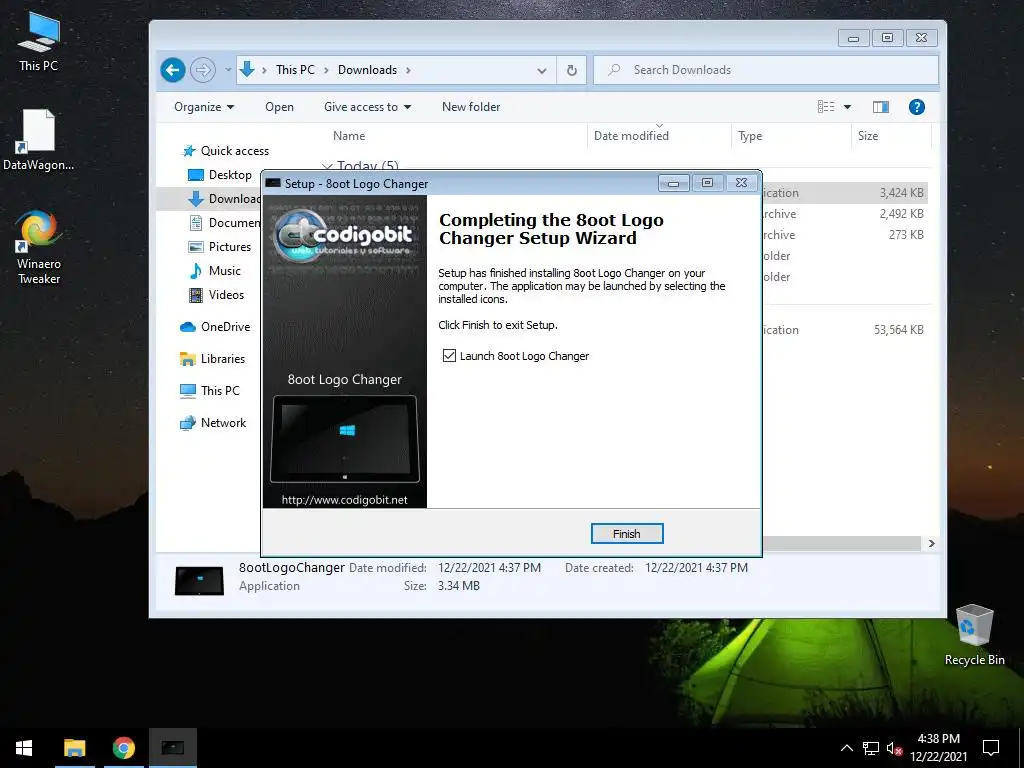The image size is (1024, 768).
Task: Sort by the Size column header
Action: click(x=868, y=136)
